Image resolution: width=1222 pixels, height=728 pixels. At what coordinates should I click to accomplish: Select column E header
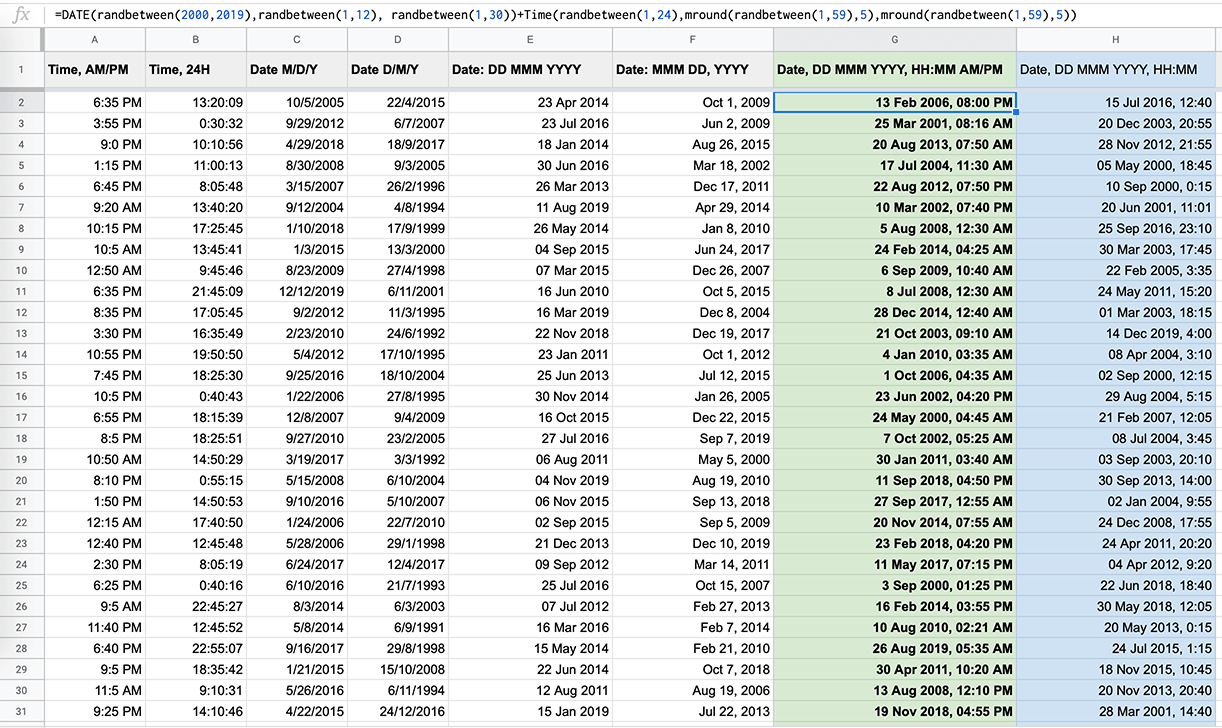[530, 39]
